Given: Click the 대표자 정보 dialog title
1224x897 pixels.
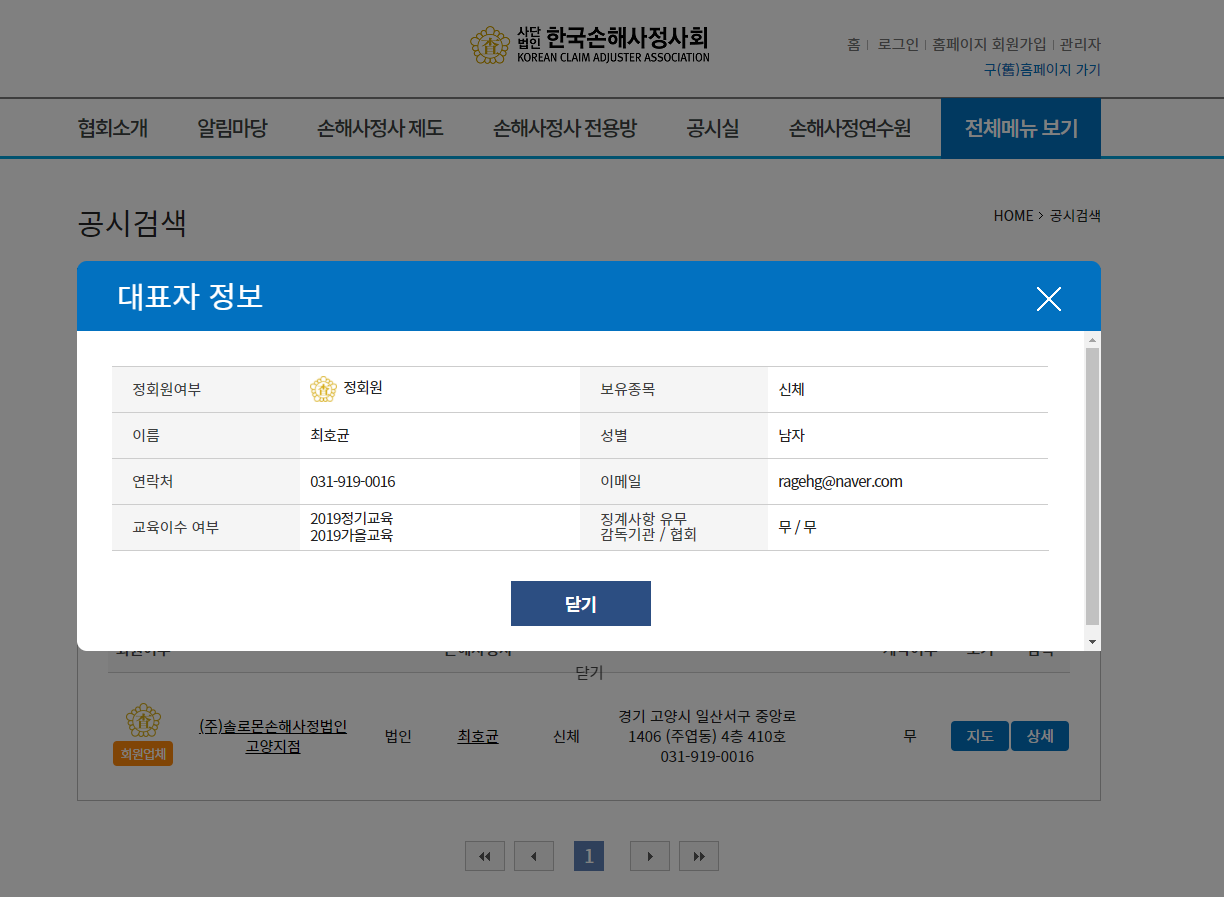Looking at the screenshot, I should (x=190, y=296).
